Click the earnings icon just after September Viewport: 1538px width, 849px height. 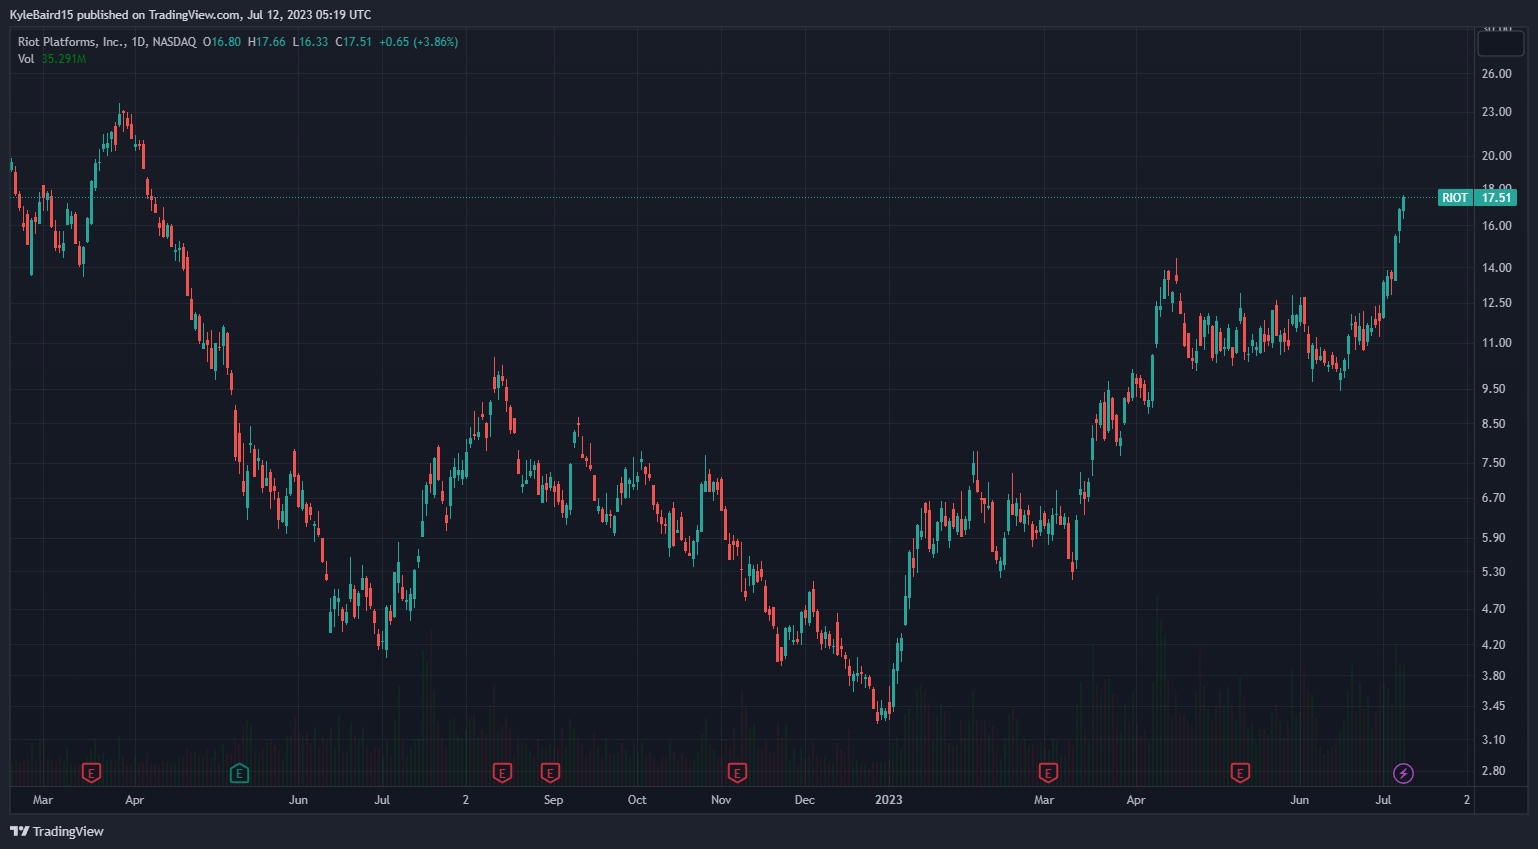(x=549, y=773)
